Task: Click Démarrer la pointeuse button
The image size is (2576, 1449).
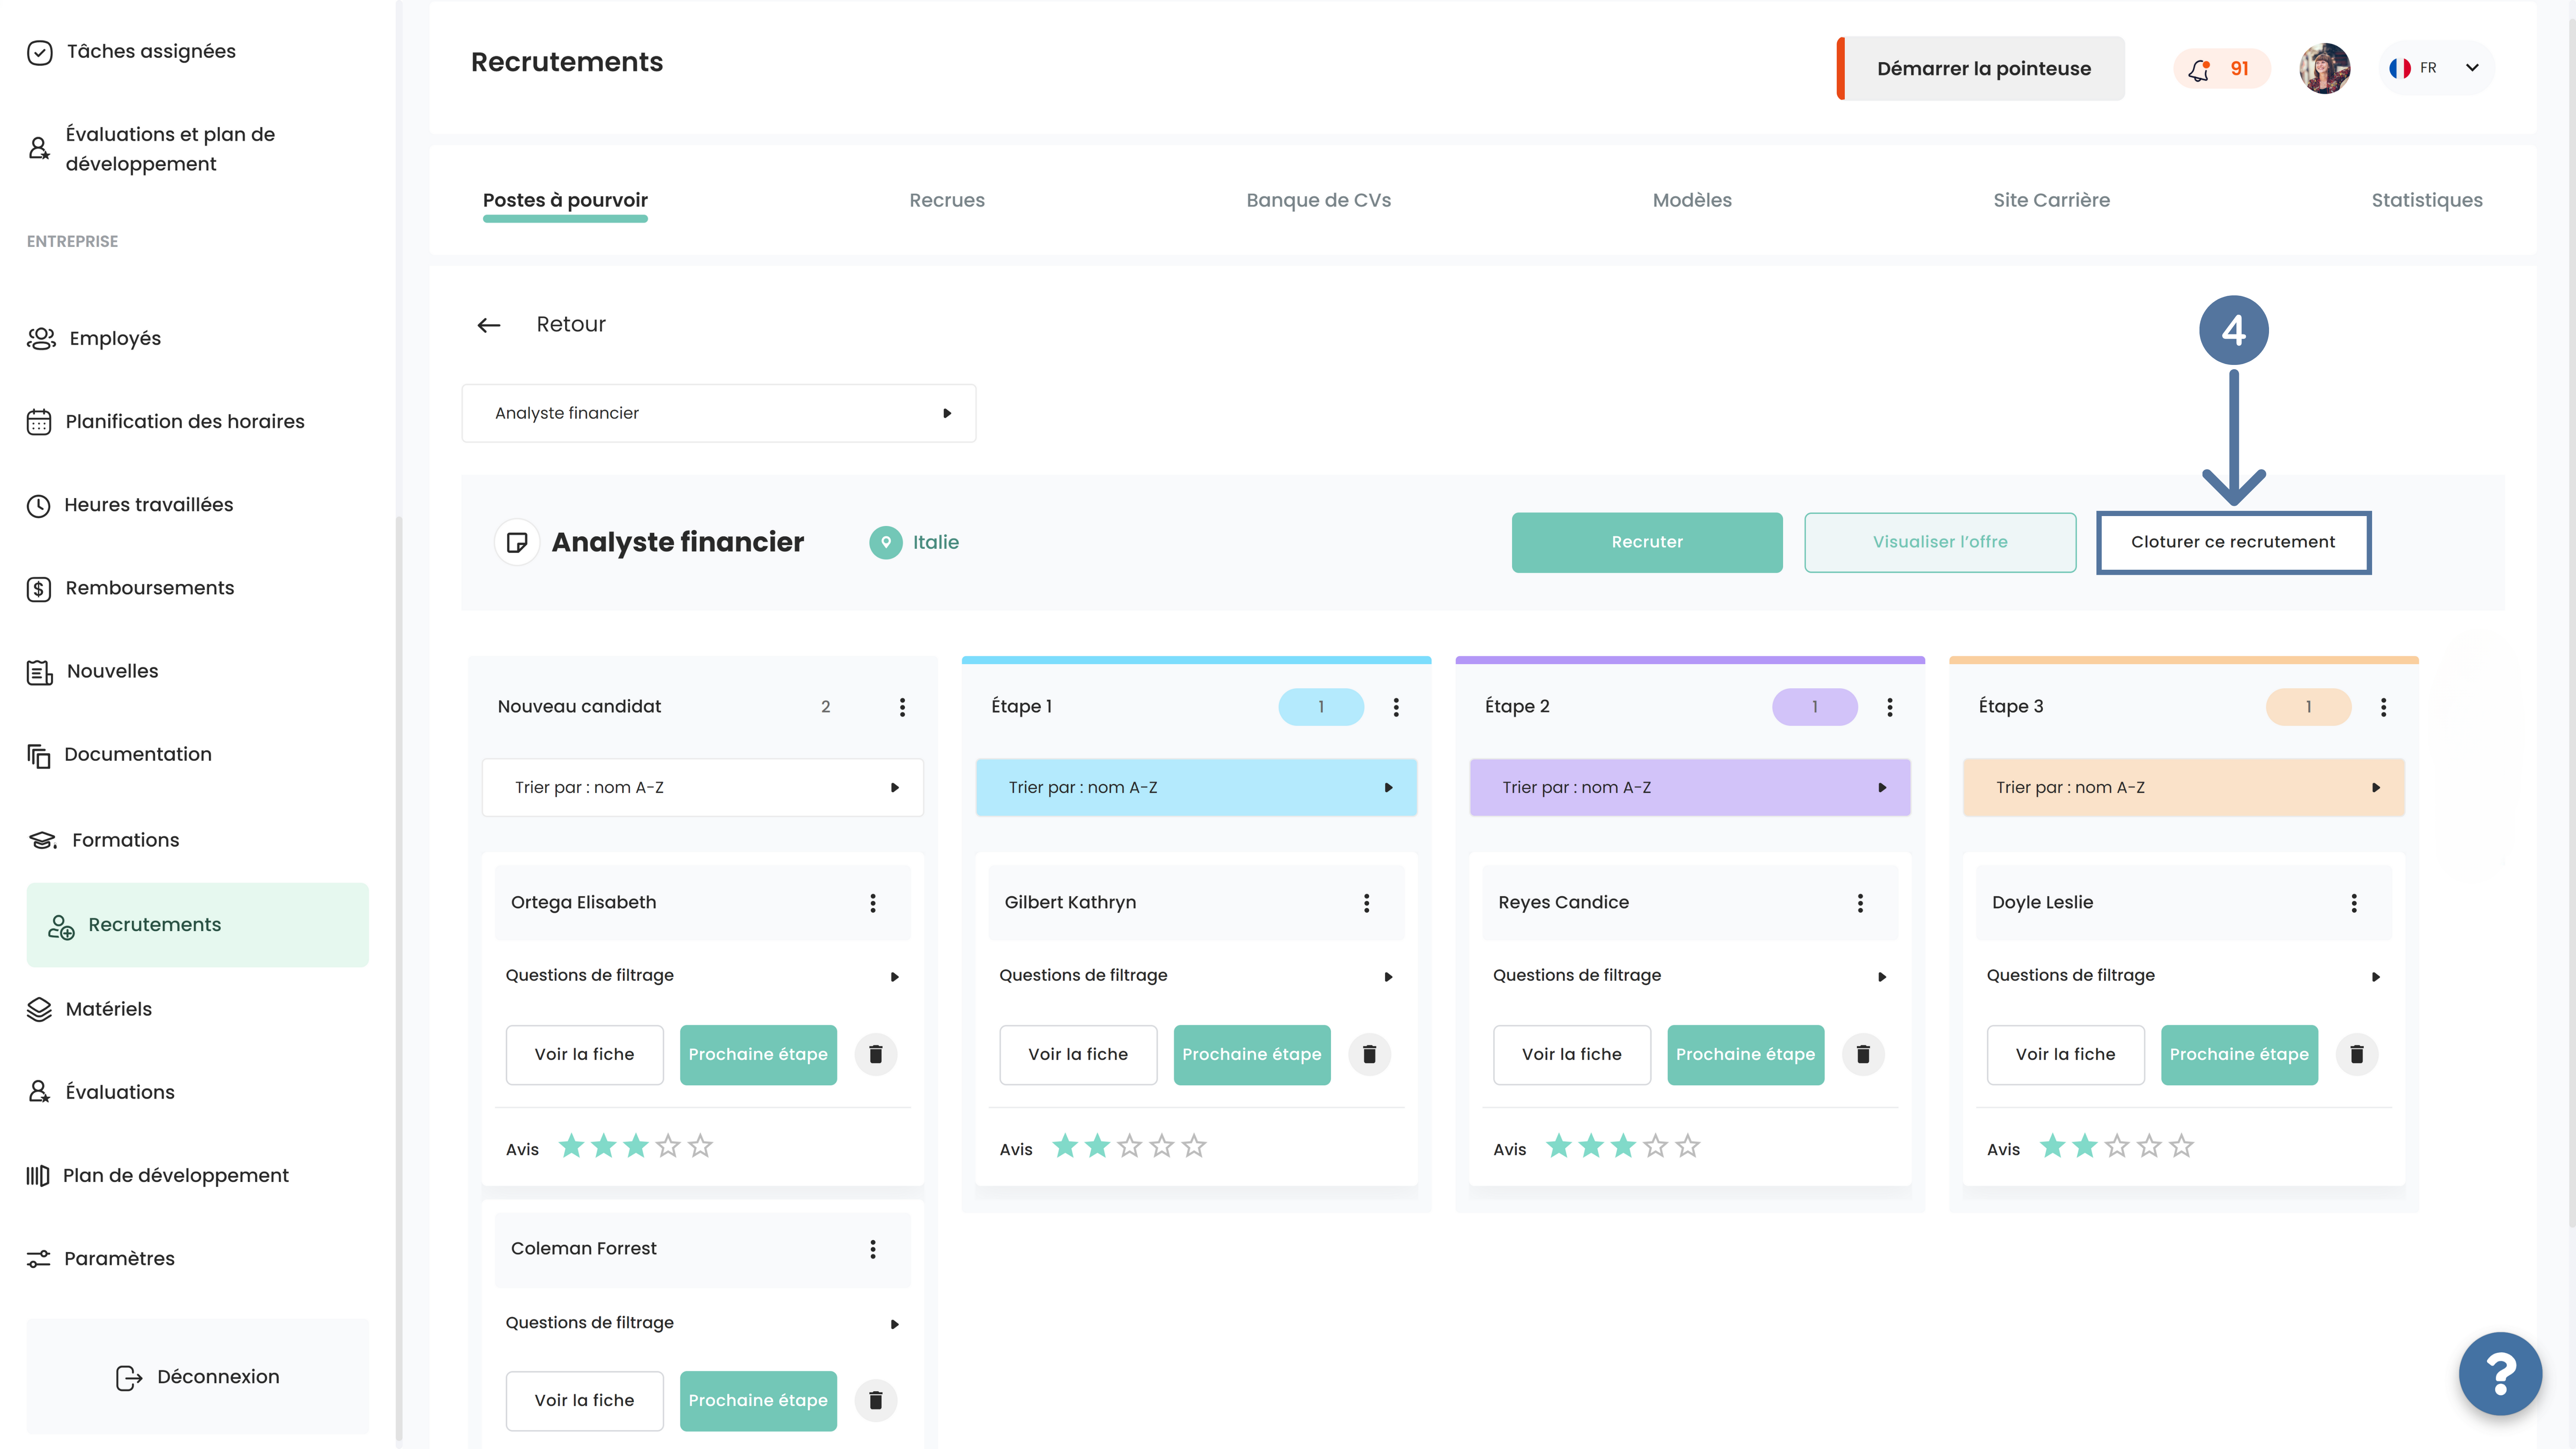Action: coord(1981,69)
